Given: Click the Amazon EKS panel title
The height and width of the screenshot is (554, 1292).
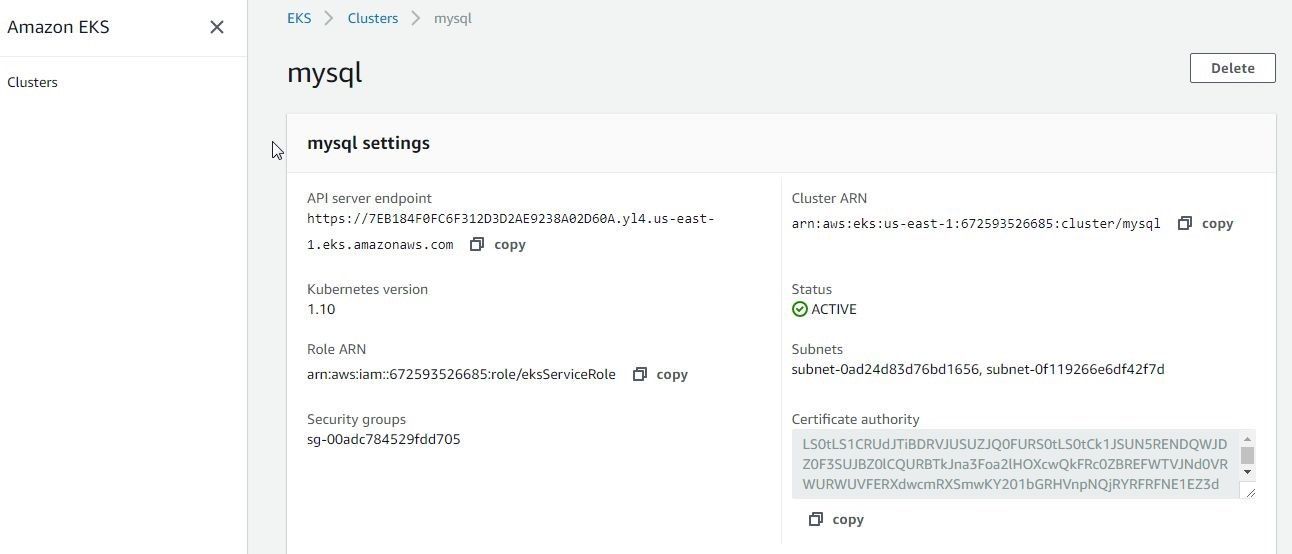Looking at the screenshot, I should [58, 27].
